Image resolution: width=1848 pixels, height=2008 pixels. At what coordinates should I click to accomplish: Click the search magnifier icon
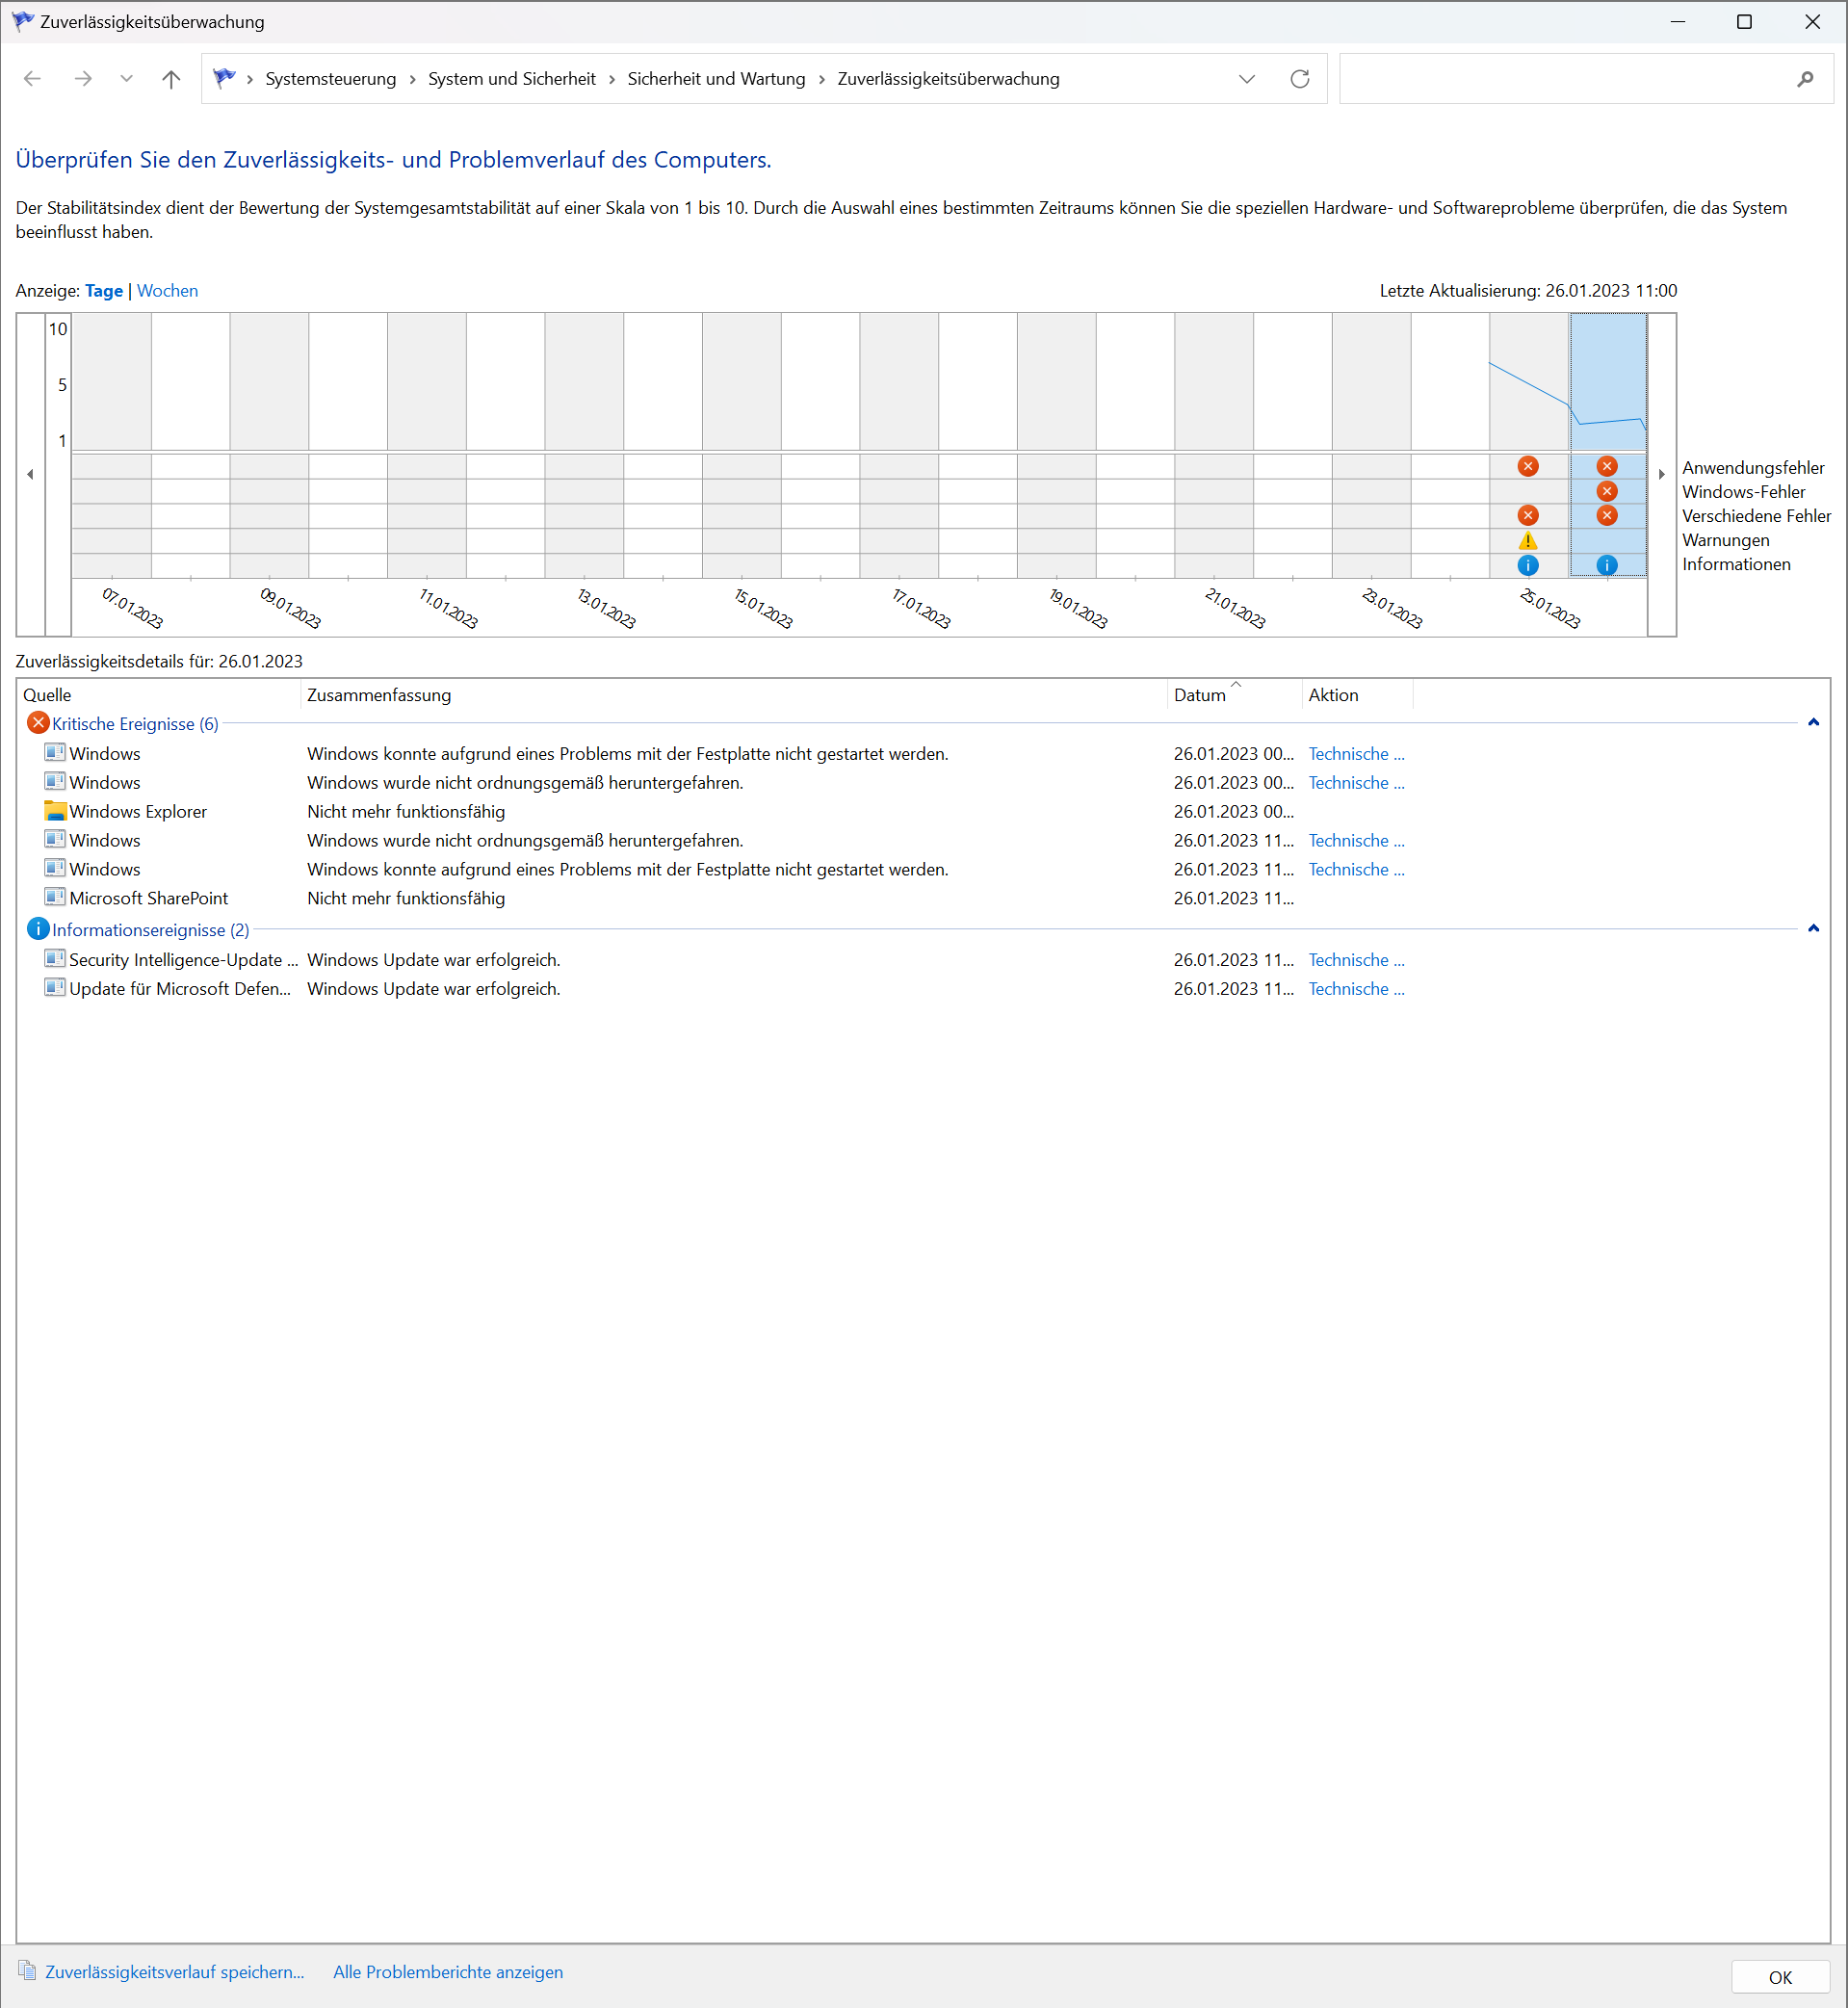coord(1805,79)
